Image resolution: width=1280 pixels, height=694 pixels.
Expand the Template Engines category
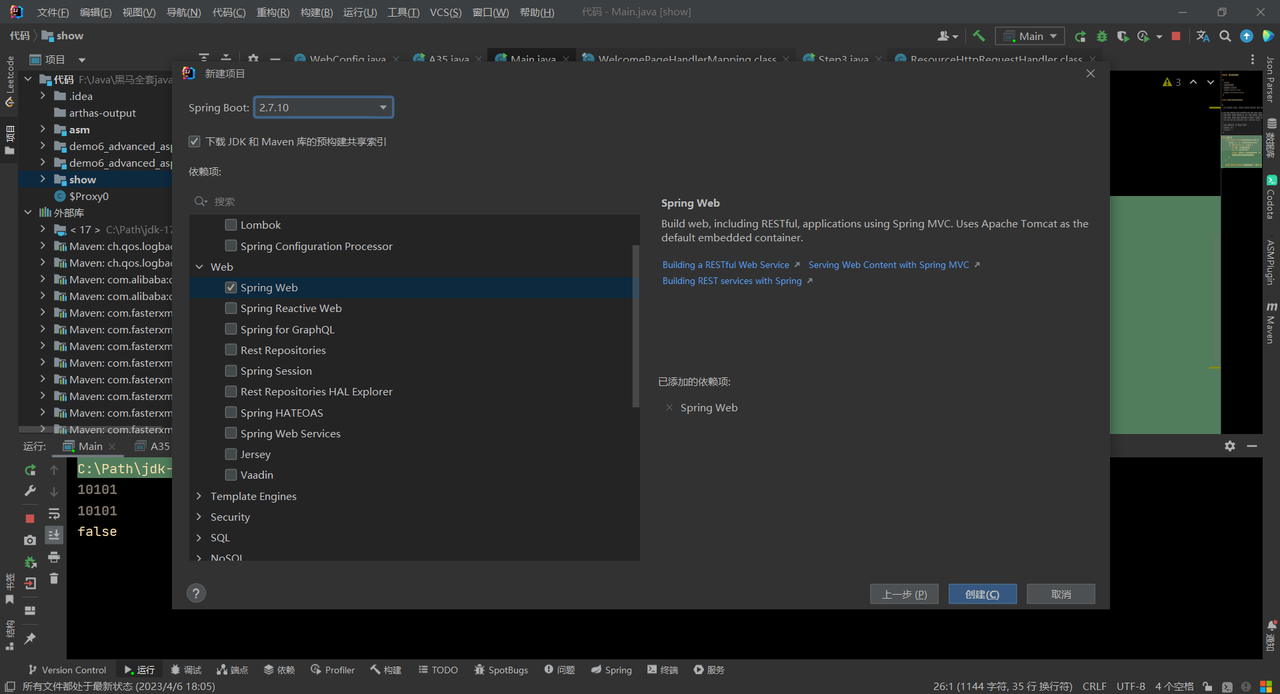tap(199, 496)
